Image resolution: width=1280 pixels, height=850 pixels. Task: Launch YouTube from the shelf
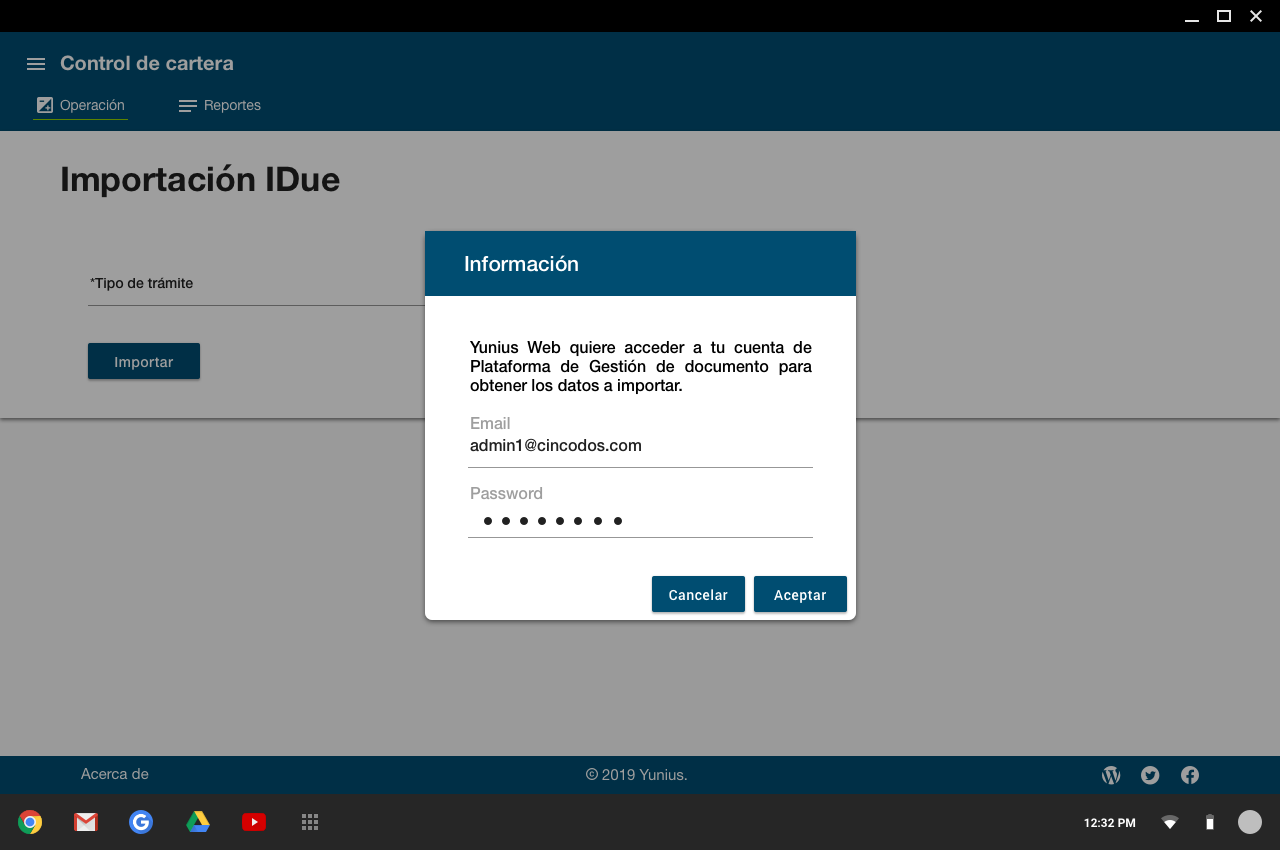click(x=254, y=822)
